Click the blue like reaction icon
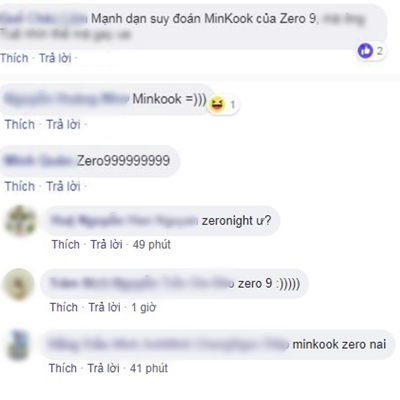The image size is (400, 400). [365, 51]
